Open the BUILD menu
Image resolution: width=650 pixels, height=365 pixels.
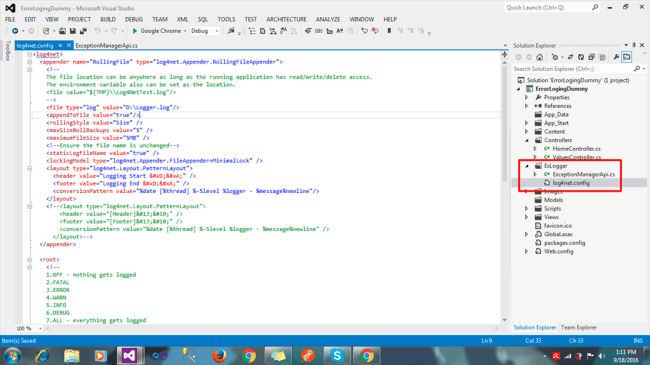click(x=108, y=19)
